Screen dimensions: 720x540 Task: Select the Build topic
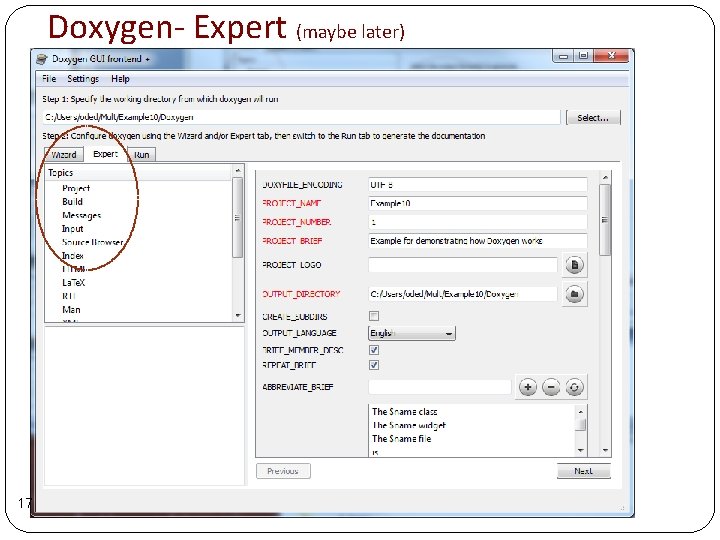coord(73,202)
